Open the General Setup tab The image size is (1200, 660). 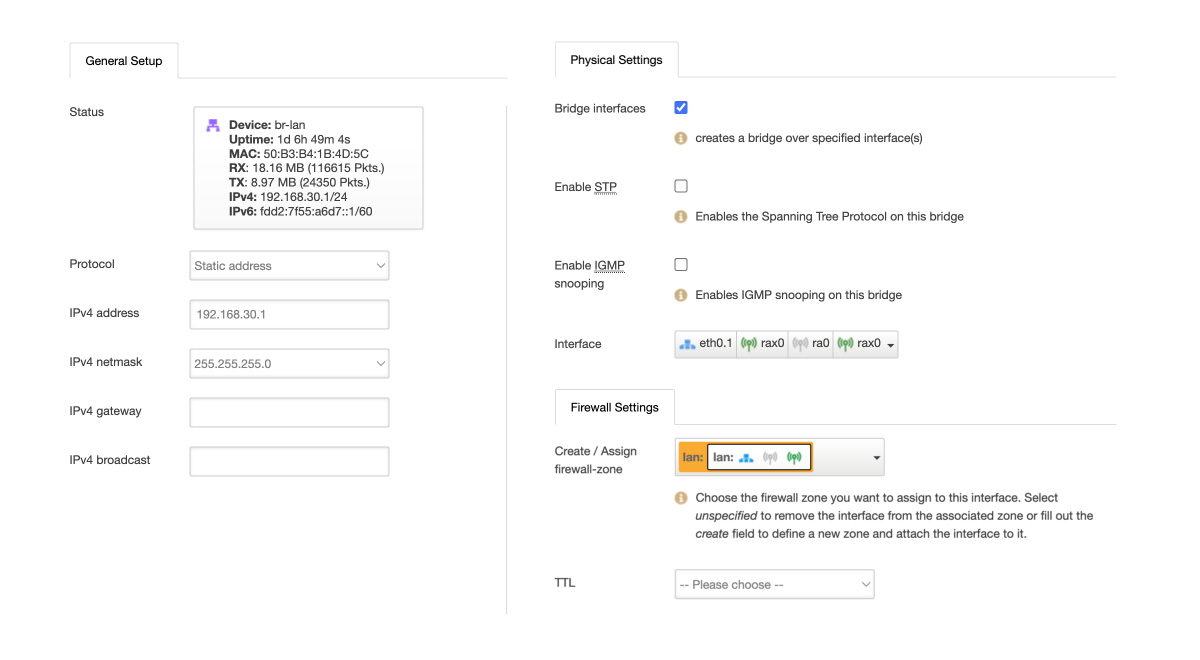(124, 61)
